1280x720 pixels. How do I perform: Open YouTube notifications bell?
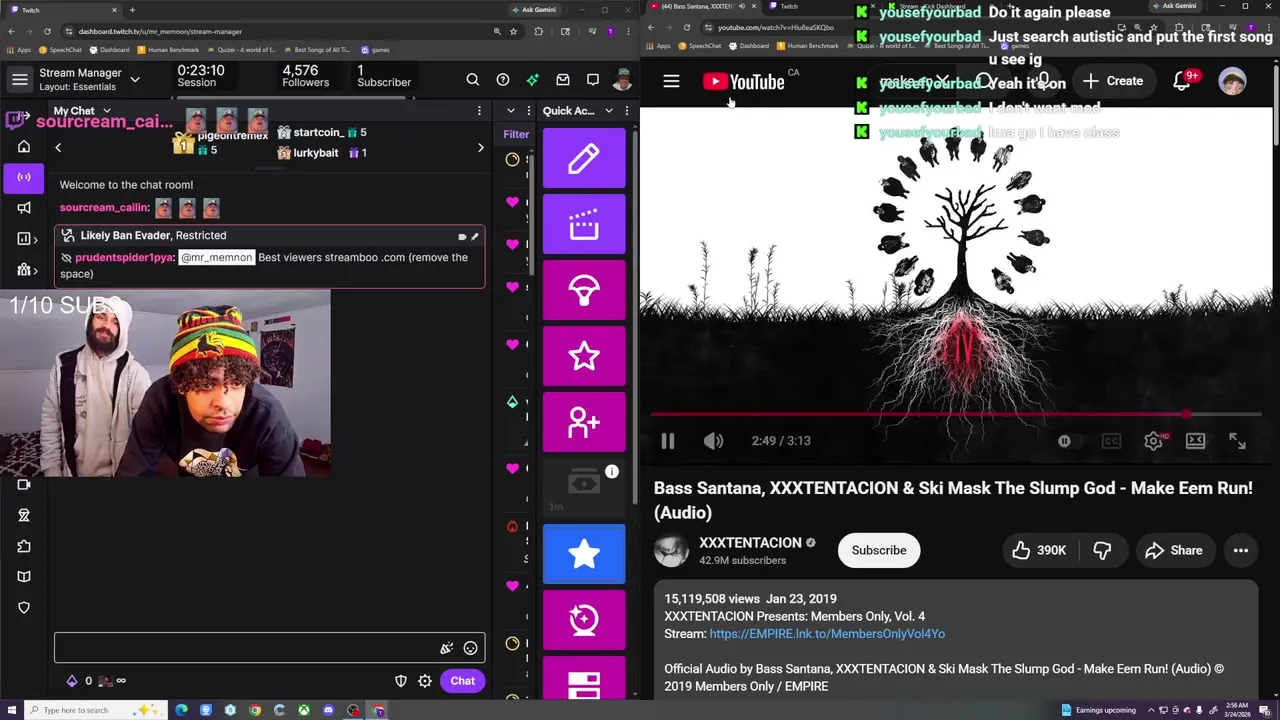point(1182,81)
